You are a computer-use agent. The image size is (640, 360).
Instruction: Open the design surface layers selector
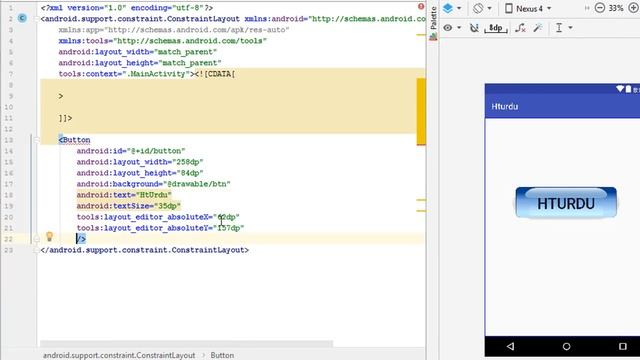[x=448, y=8]
